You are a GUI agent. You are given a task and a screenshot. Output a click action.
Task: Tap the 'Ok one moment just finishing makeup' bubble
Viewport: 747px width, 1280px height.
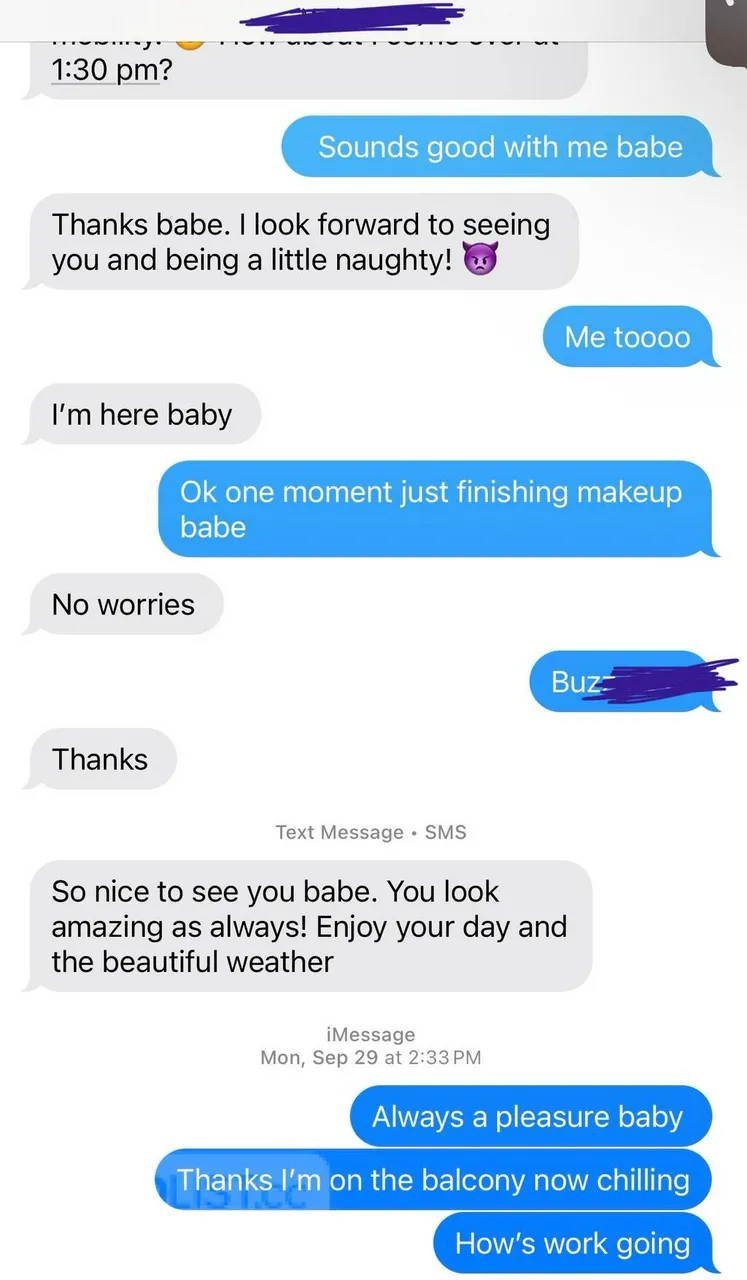[x=438, y=509]
